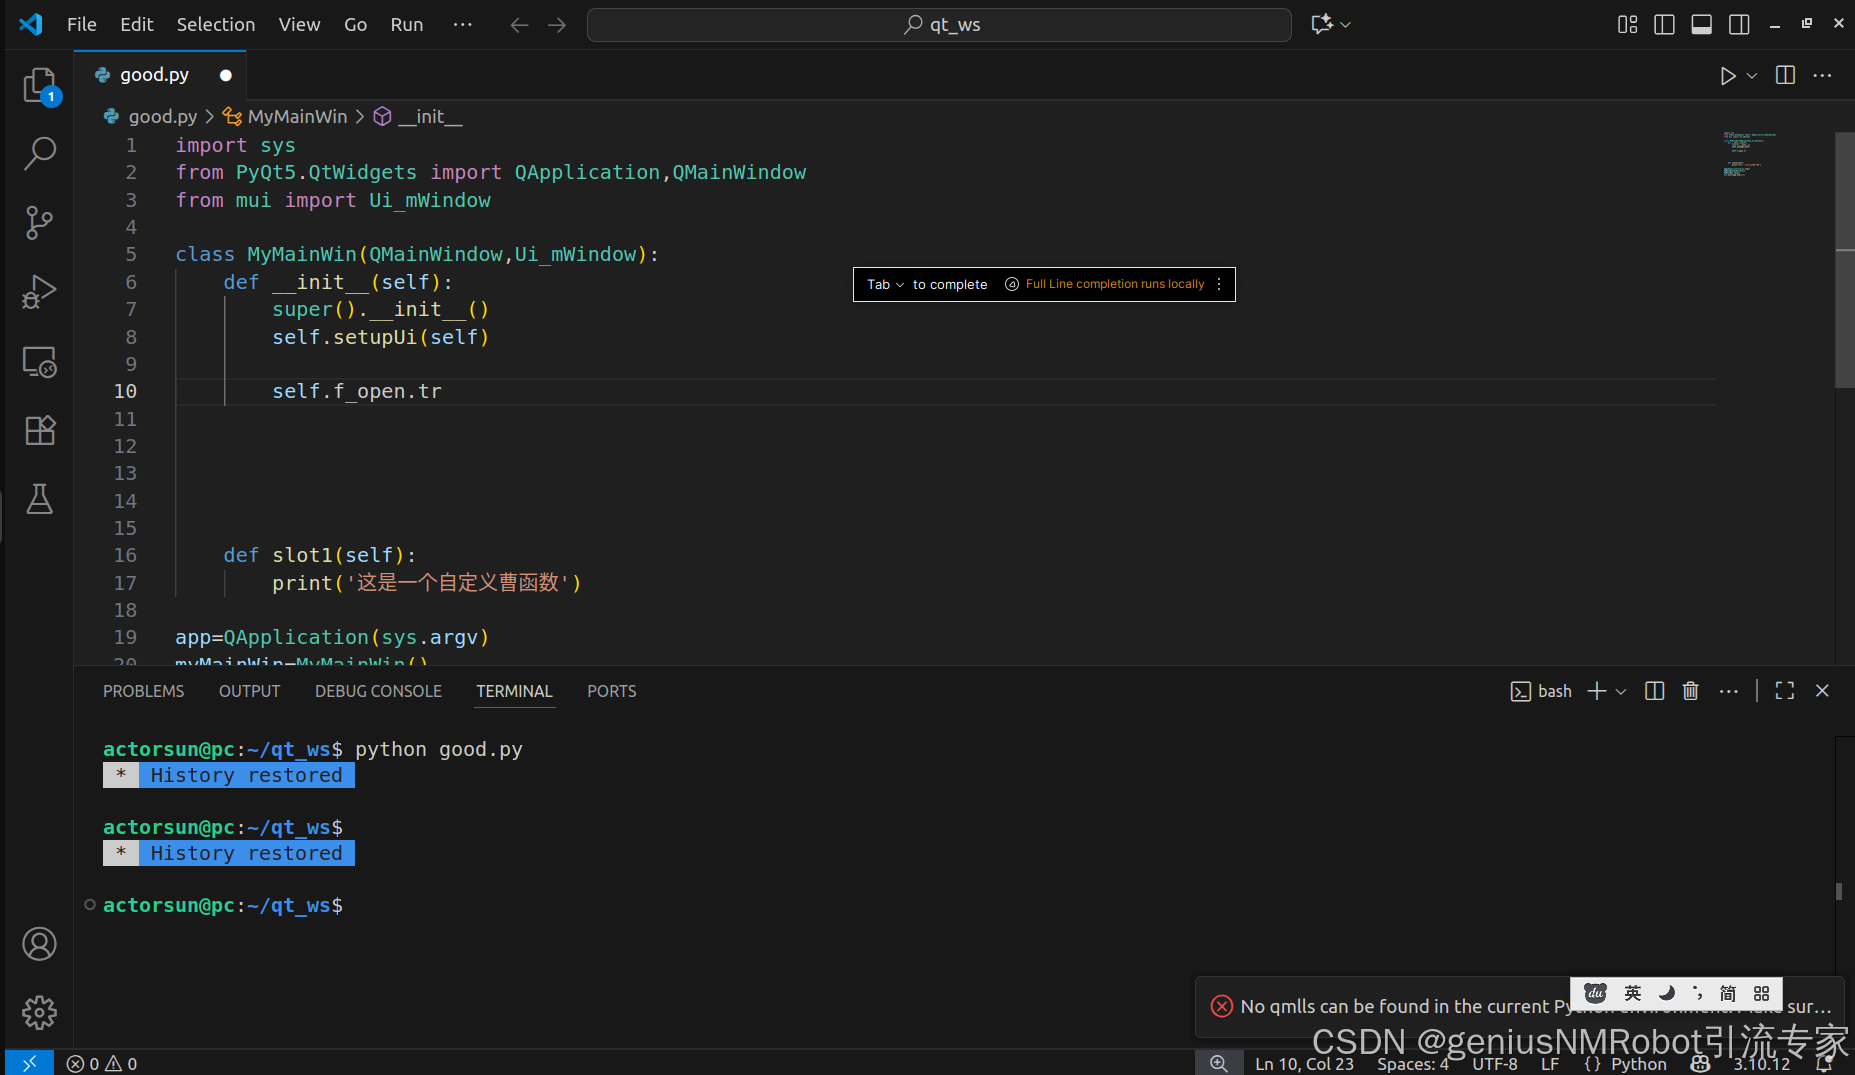
Task: Open the Run menu
Action: point(406,24)
